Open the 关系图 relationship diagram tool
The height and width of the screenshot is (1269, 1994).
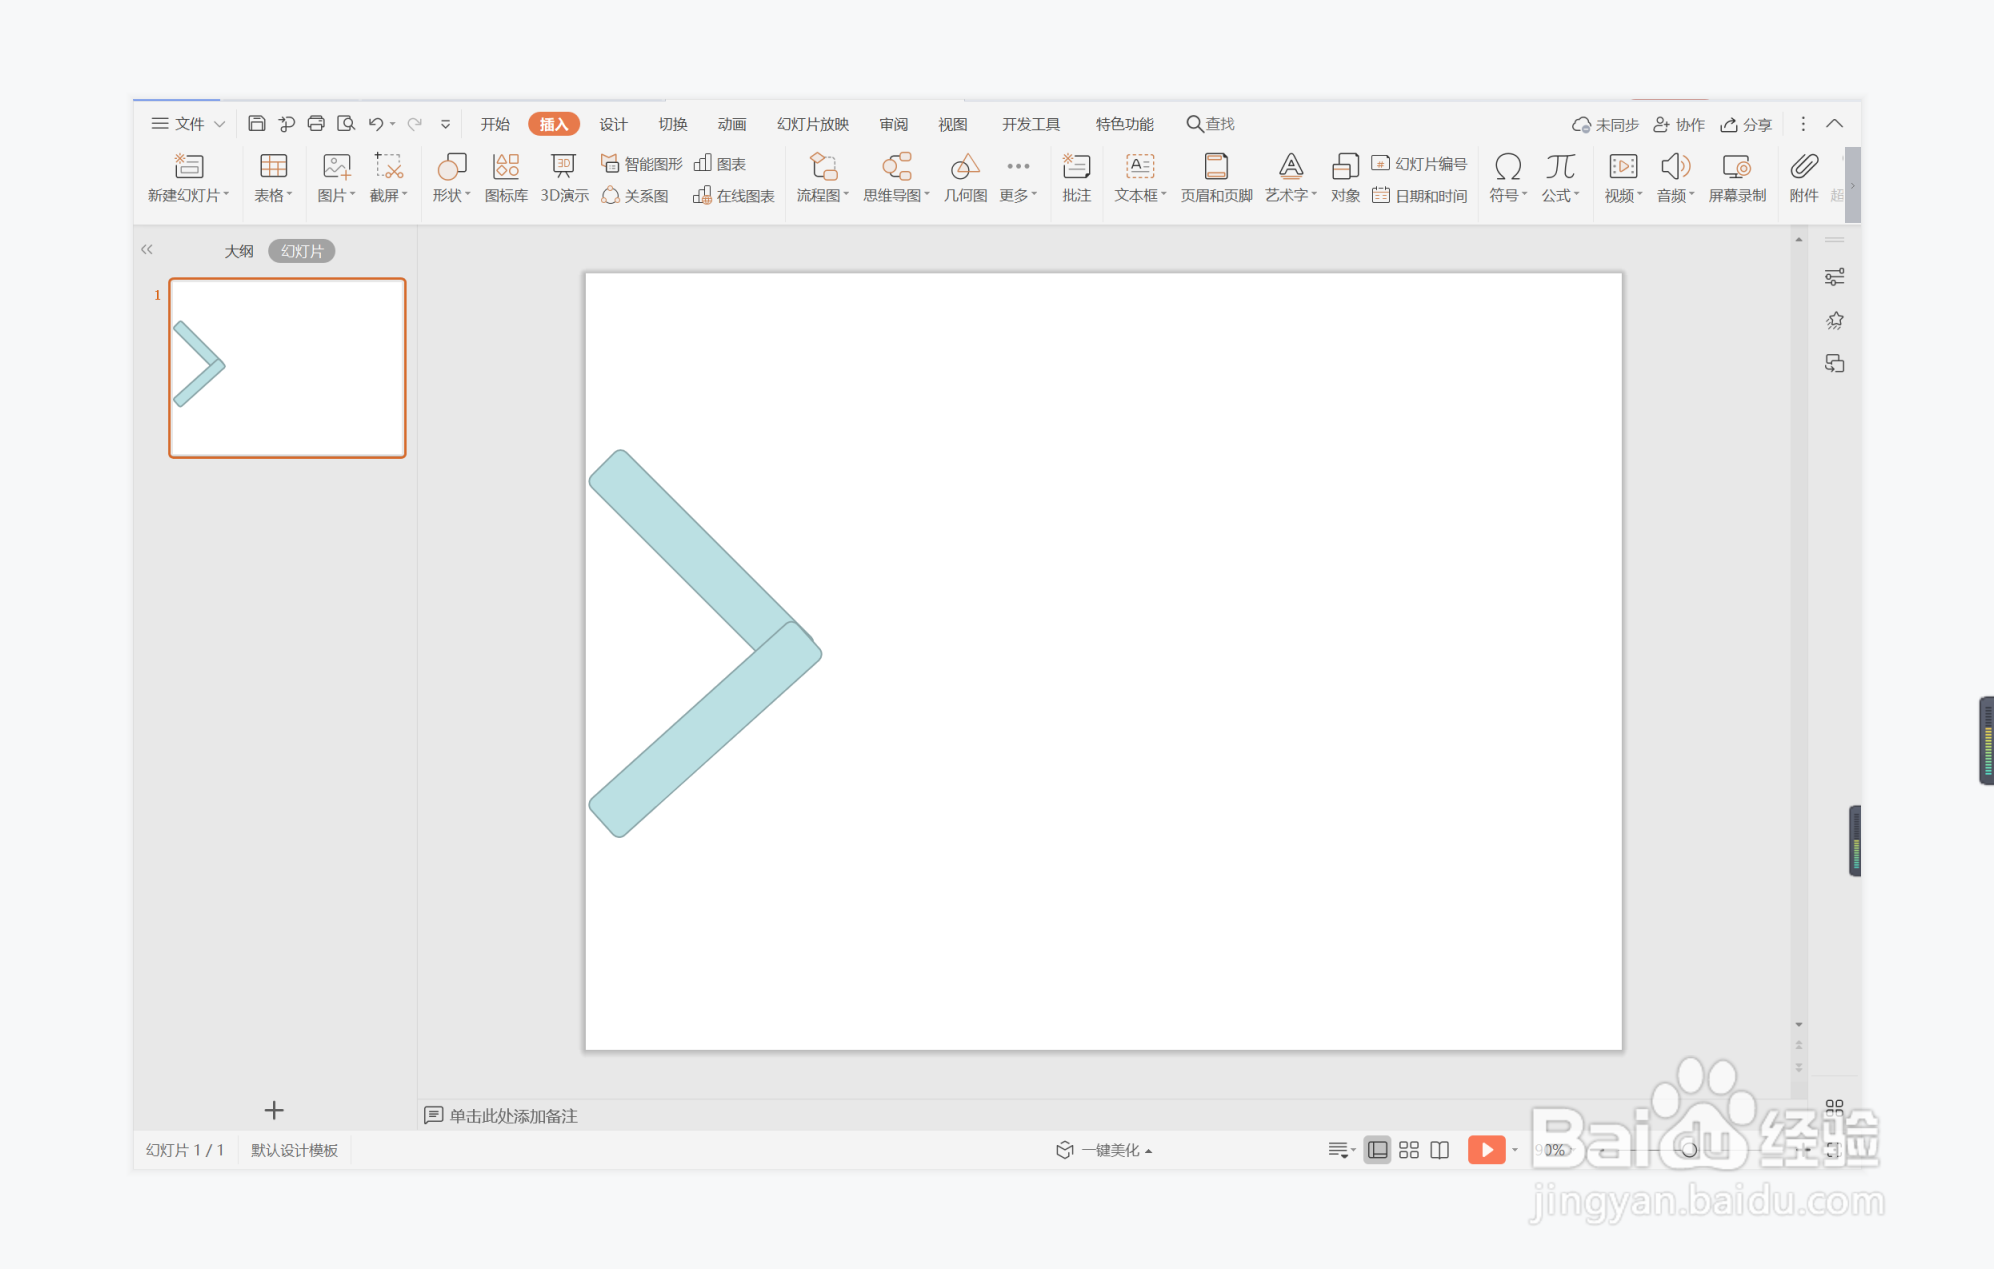(635, 196)
